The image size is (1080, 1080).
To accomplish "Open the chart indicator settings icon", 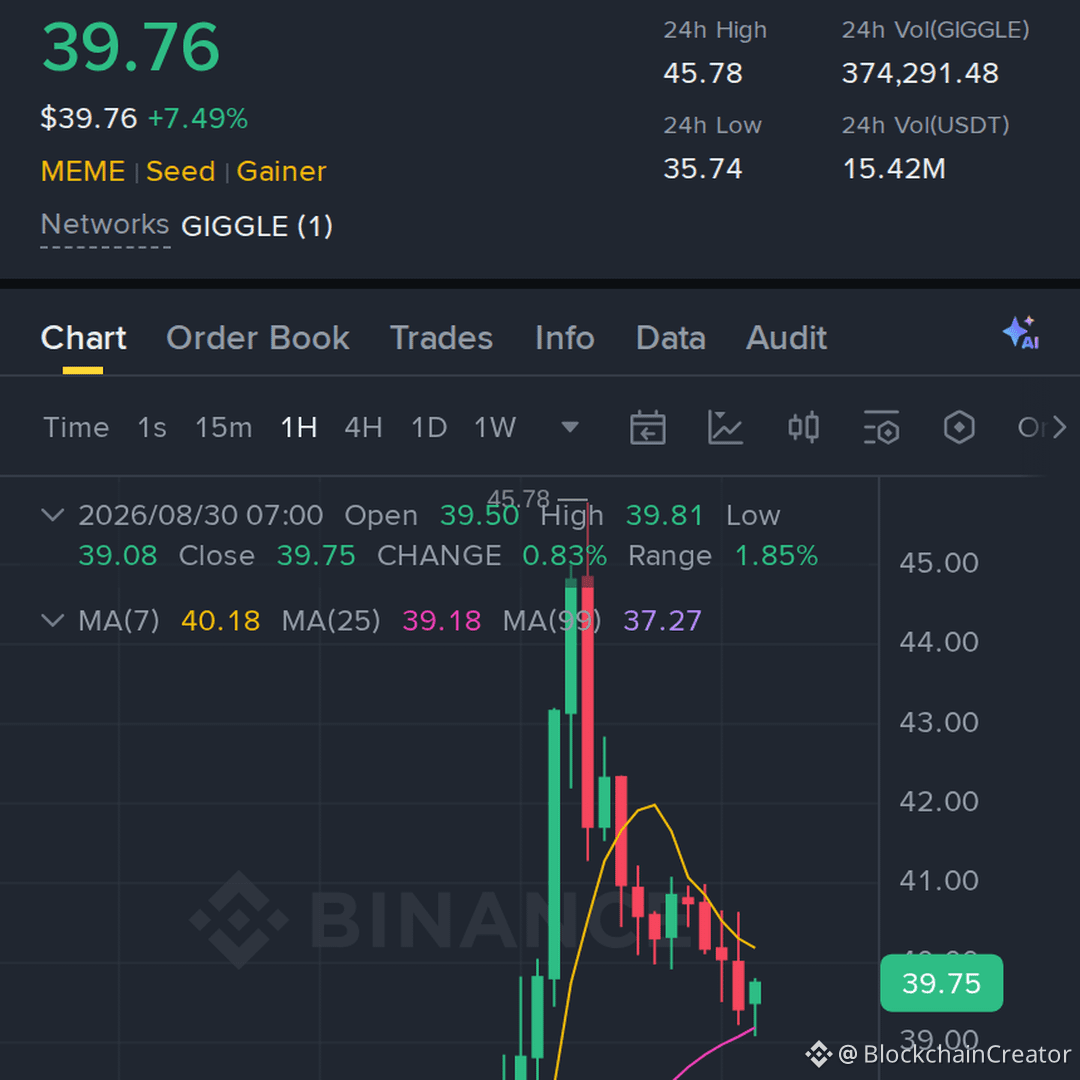I will (x=881, y=428).
